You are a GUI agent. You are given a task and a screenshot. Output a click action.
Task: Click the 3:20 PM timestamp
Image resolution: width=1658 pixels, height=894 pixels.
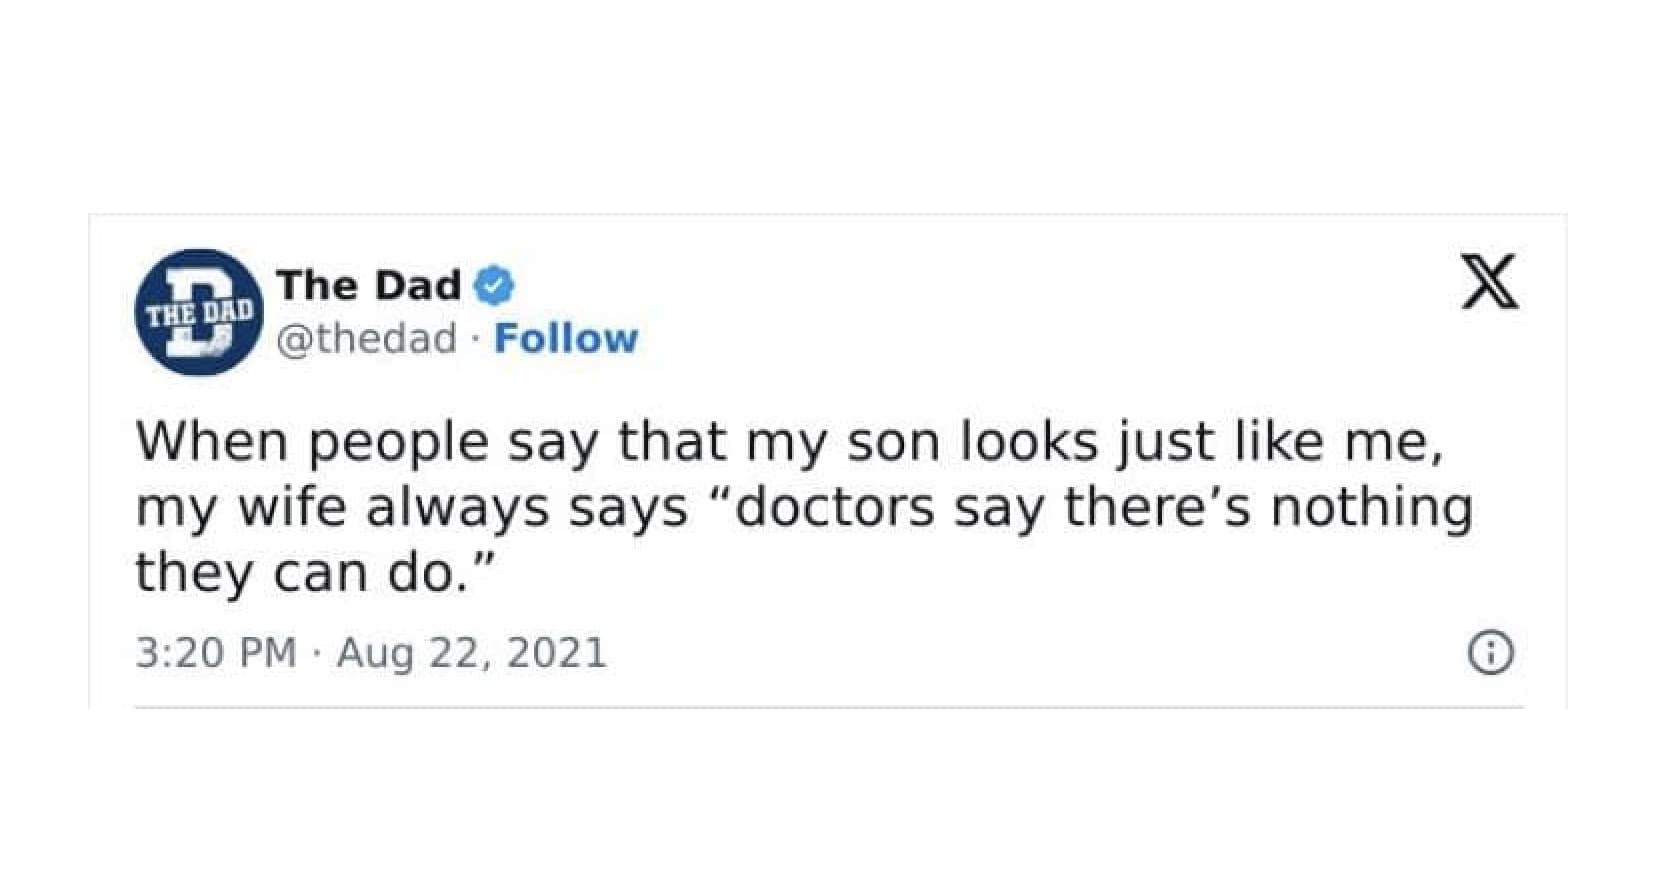click(x=216, y=653)
